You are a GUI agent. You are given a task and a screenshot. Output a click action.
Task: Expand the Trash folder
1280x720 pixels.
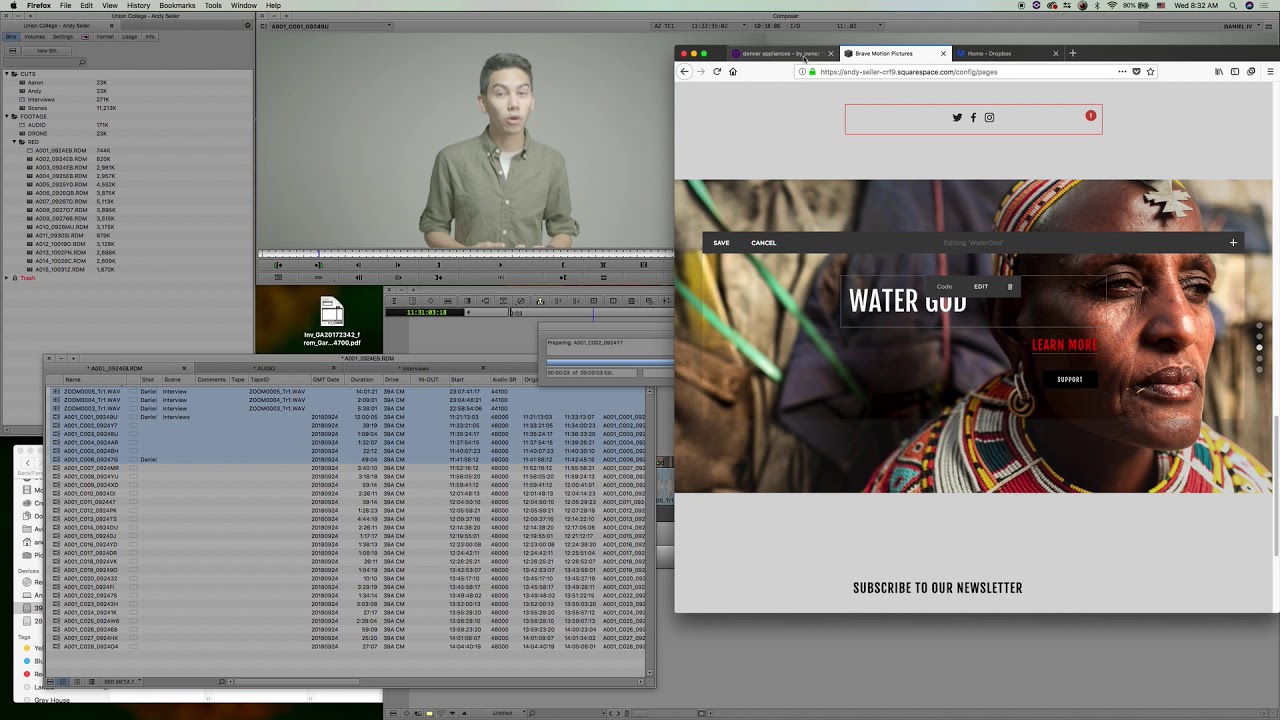coord(7,278)
